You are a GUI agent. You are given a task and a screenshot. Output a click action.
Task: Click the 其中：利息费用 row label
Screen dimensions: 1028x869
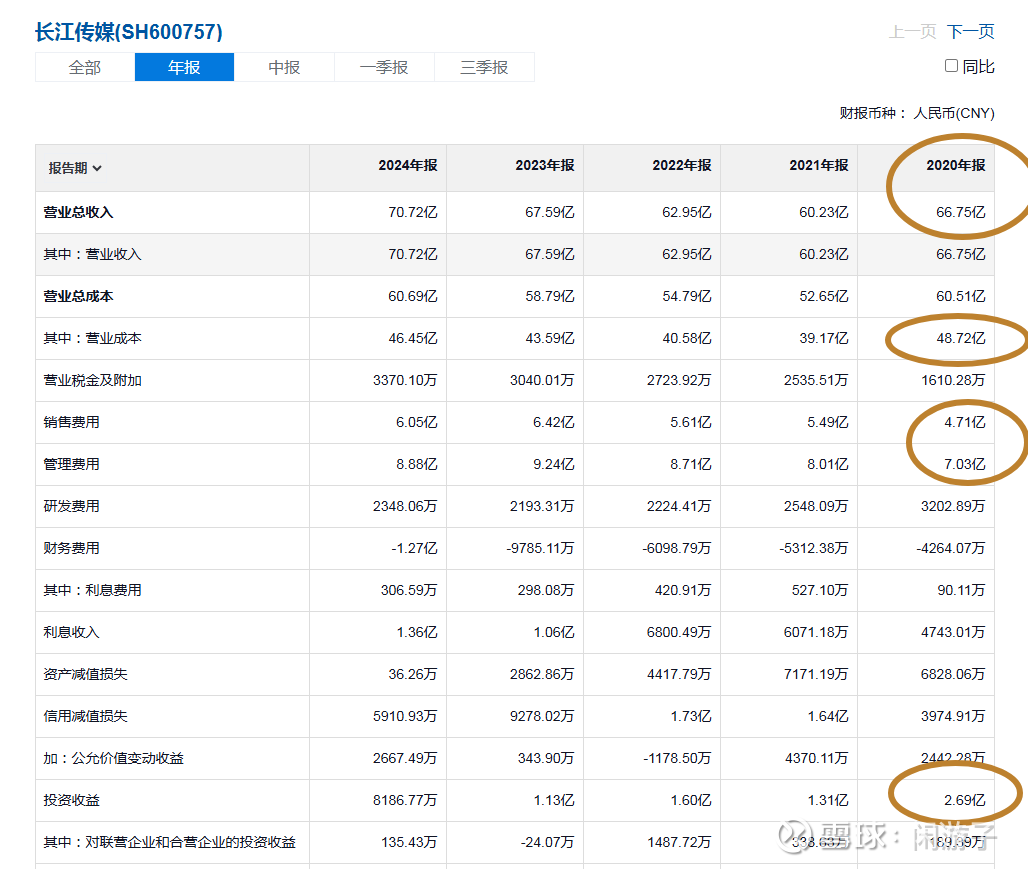click(x=92, y=590)
